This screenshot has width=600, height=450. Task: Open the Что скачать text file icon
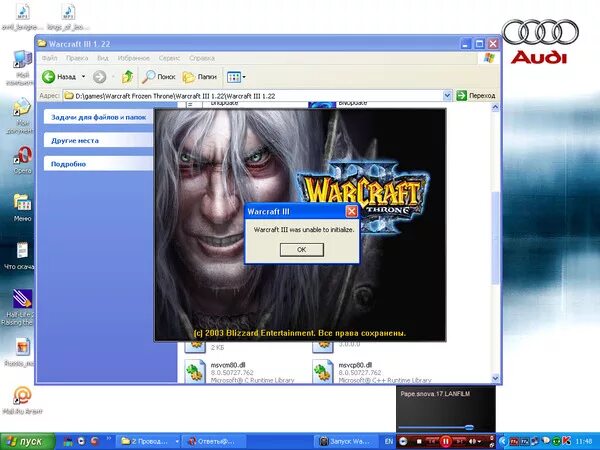pyautogui.click(x=21, y=254)
